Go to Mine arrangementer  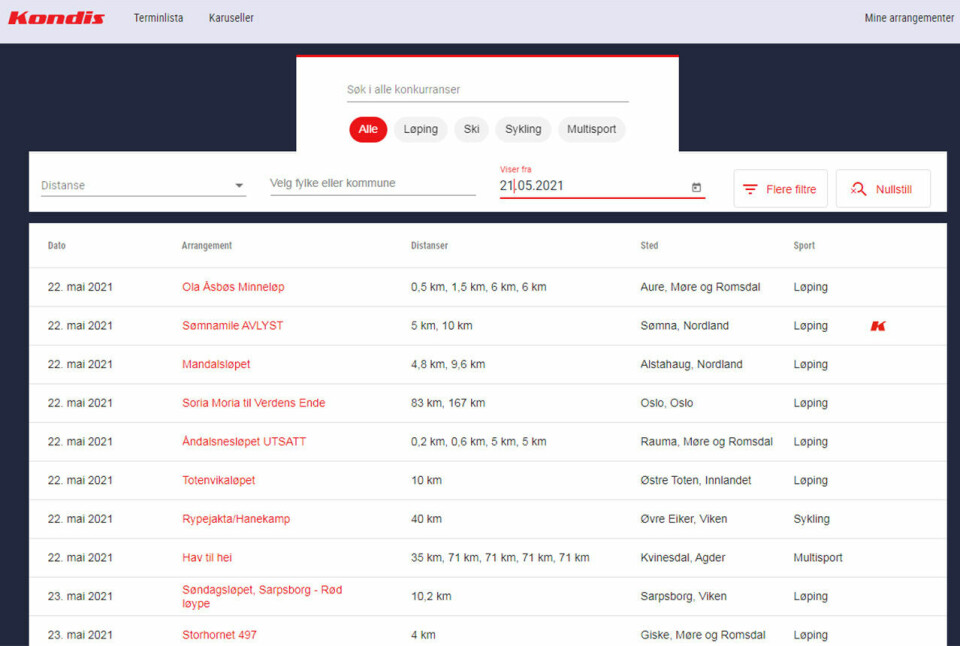909,18
